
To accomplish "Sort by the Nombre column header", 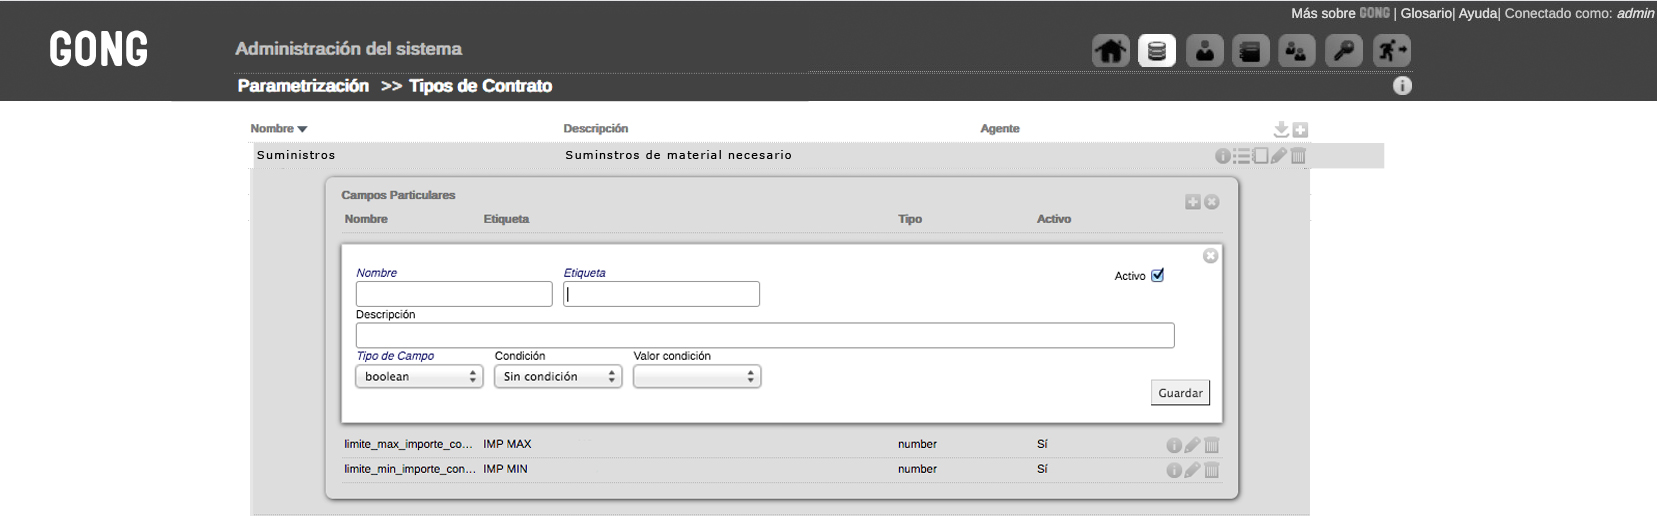I will click(x=278, y=128).
